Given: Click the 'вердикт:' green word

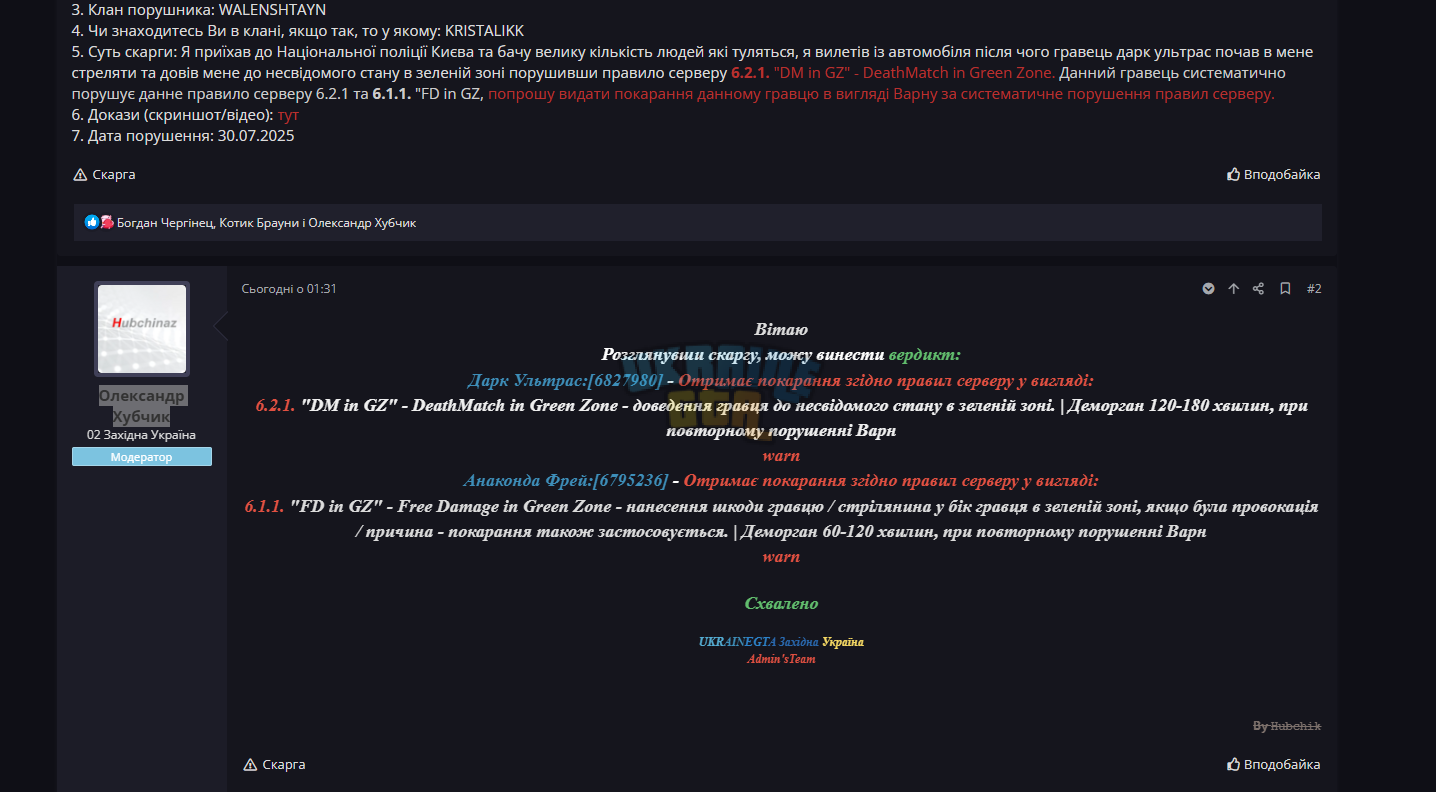Looking at the screenshot, I should click(924, 354).
